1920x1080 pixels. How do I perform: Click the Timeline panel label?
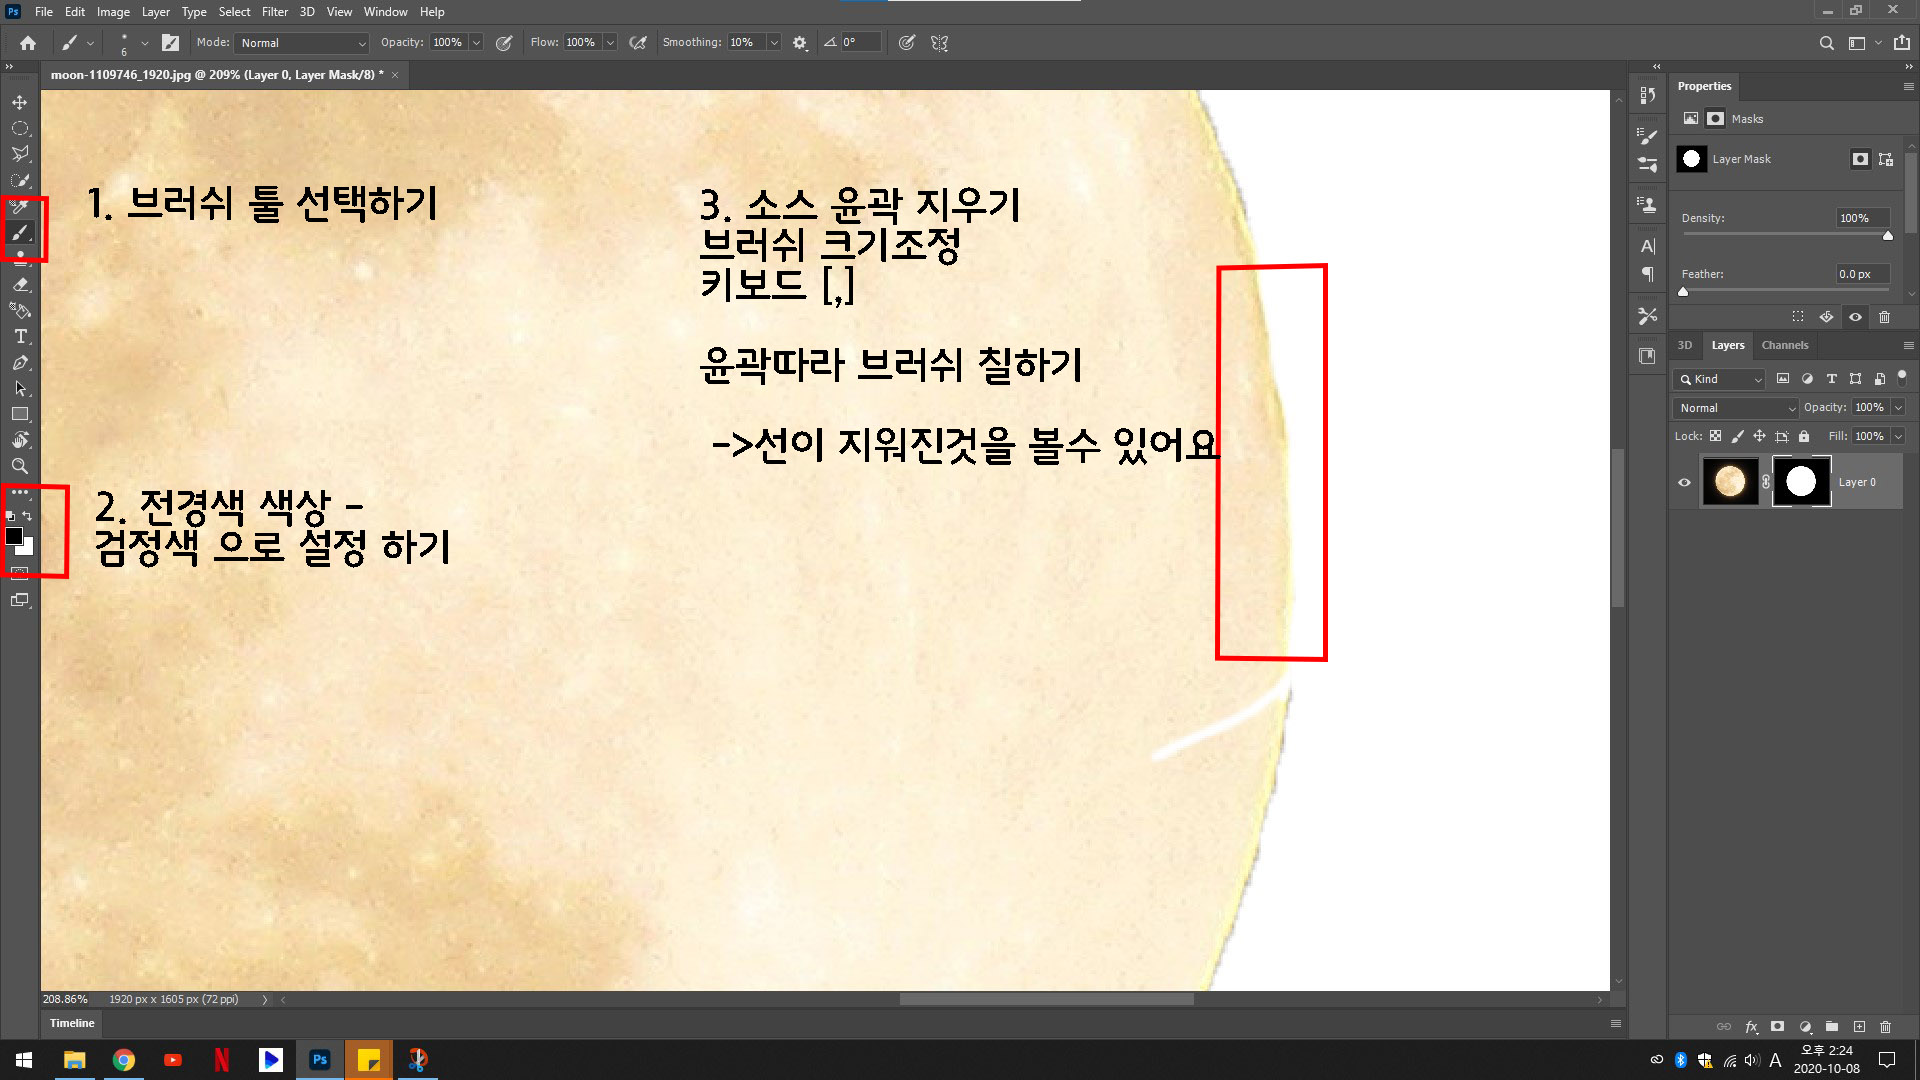(x=72, y=1023)
